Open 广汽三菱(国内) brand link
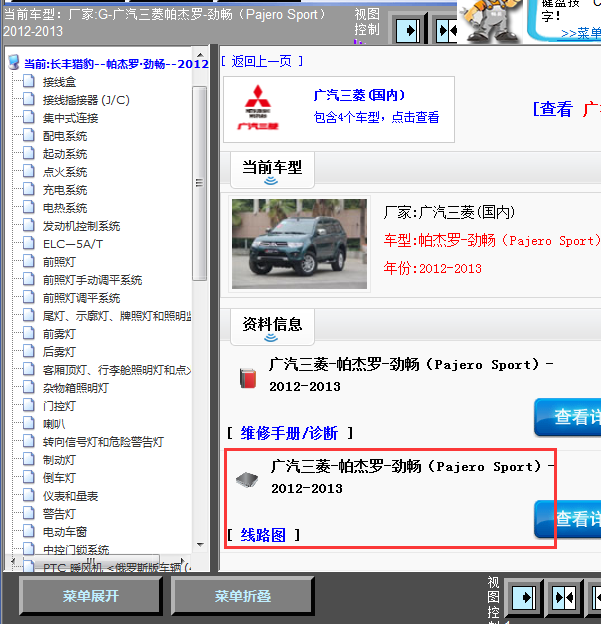This screenshot has width=601, height=624. tap(359, 96)
